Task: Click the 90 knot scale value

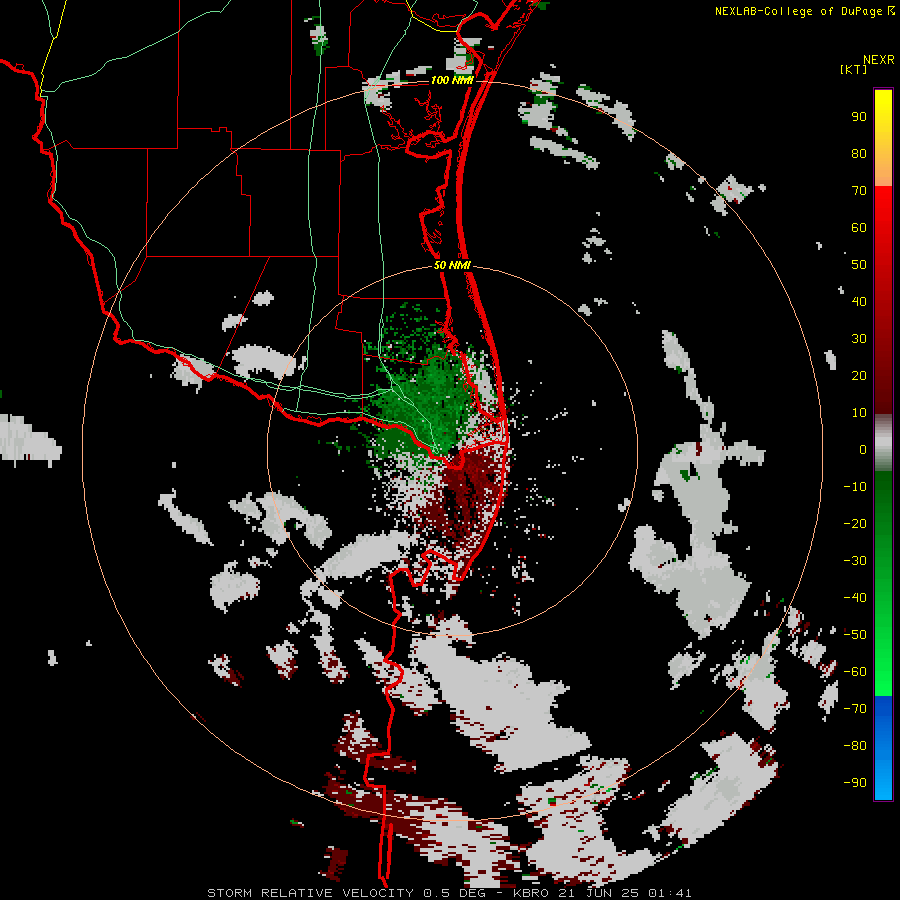Action: point(859,117)
